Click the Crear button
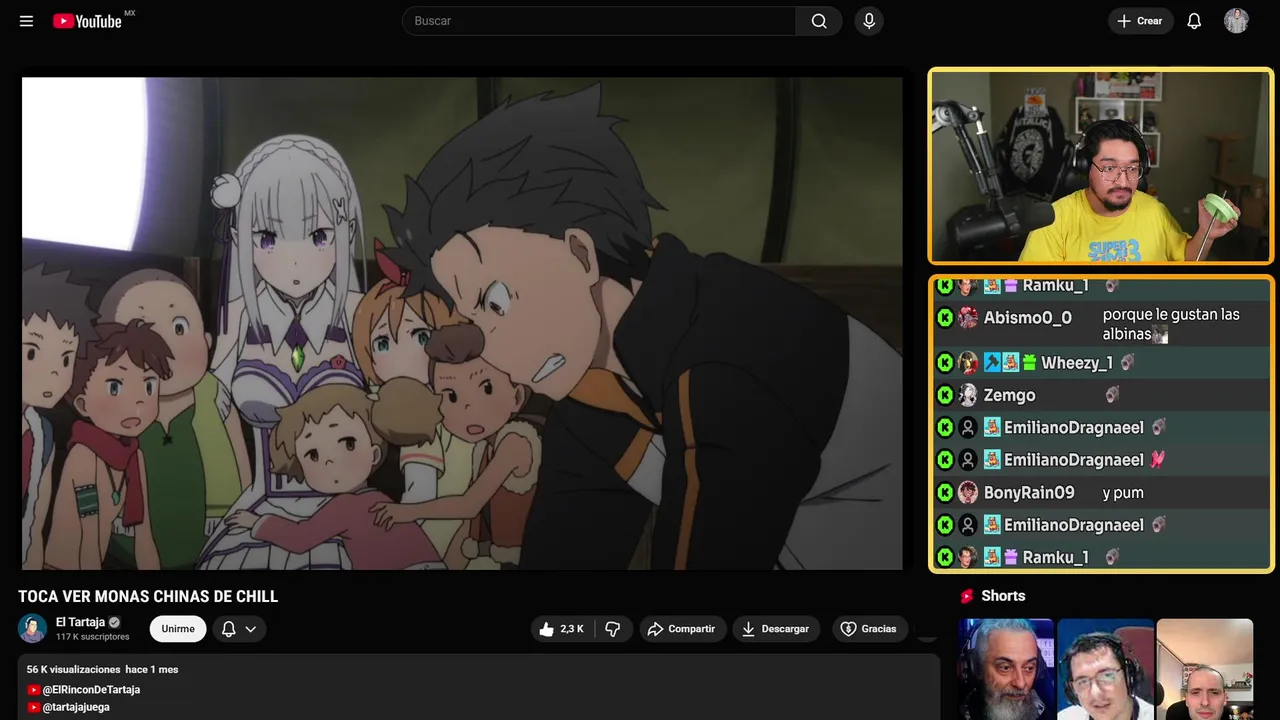The image size is (1280, 720). [1140, 21]
